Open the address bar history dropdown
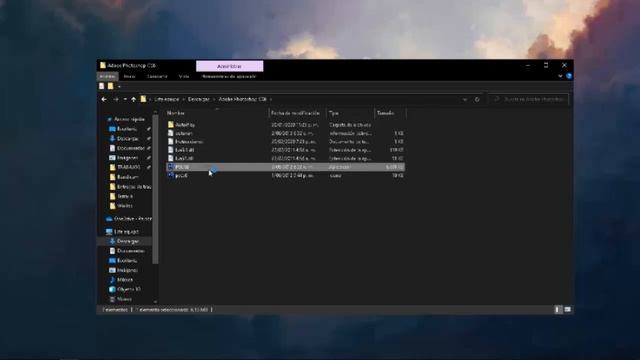Image resolution: width=640 pixels, height=360 pixels. (465, 99)
